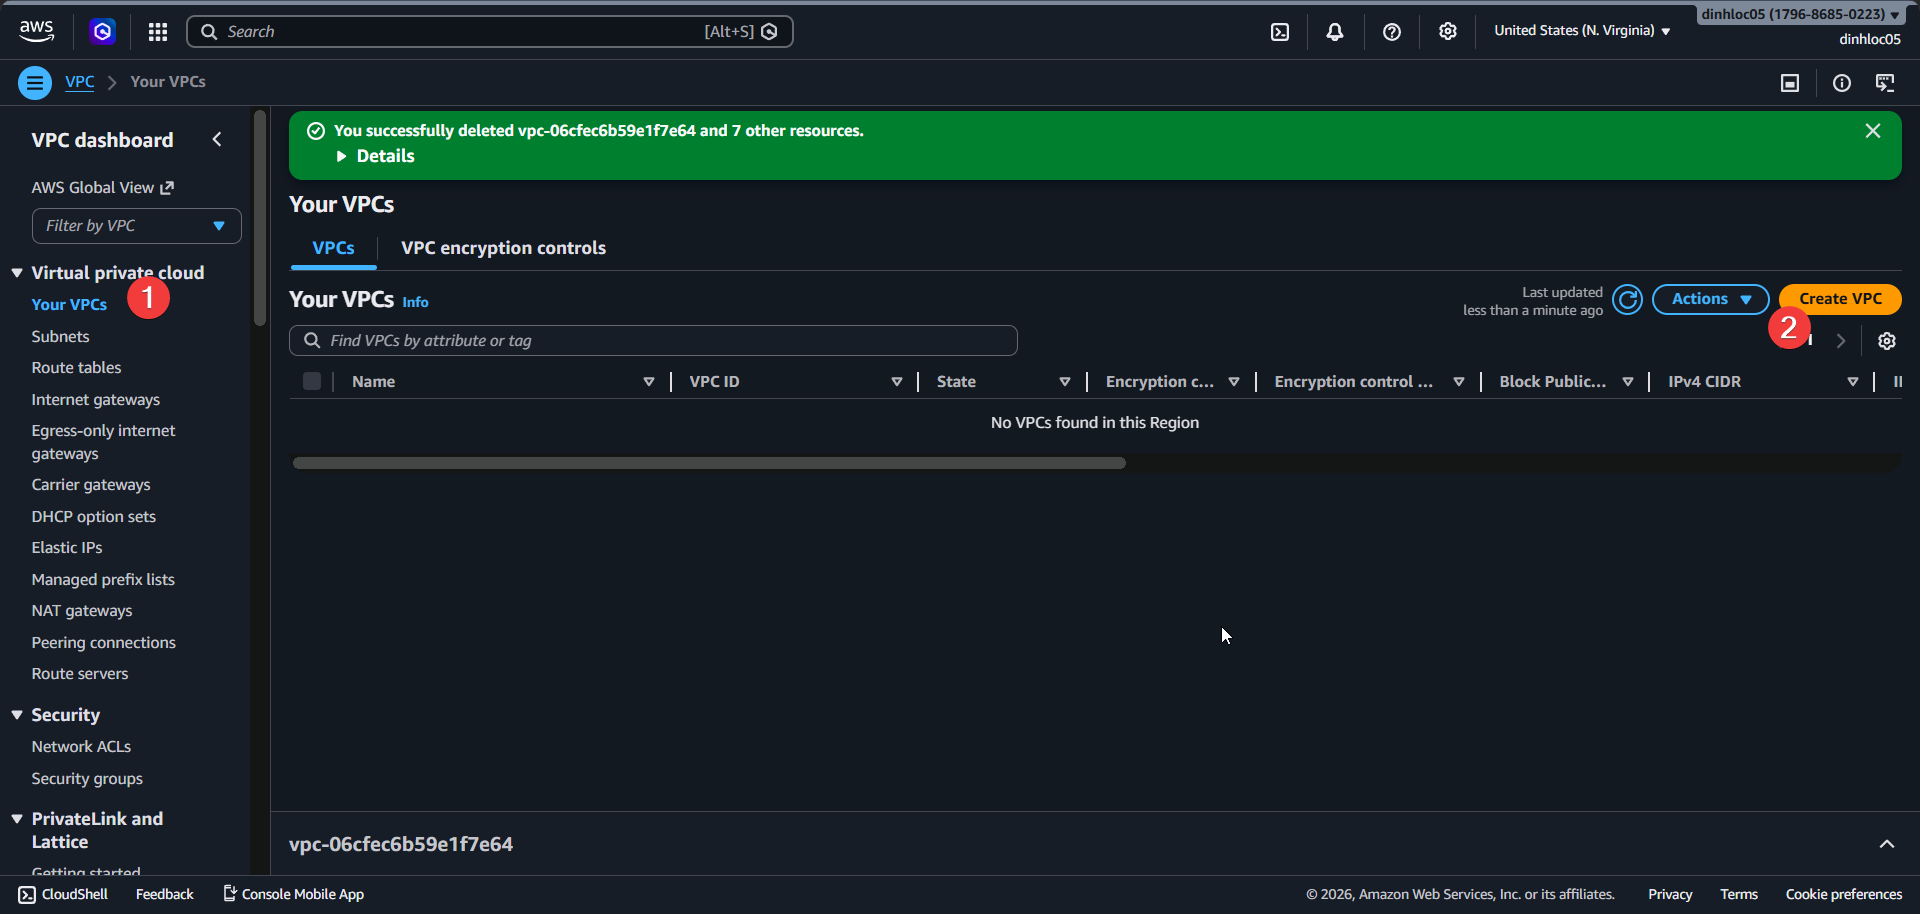1920x914 pixels.
Task: Click the AWS home logo
Action: 36,30
